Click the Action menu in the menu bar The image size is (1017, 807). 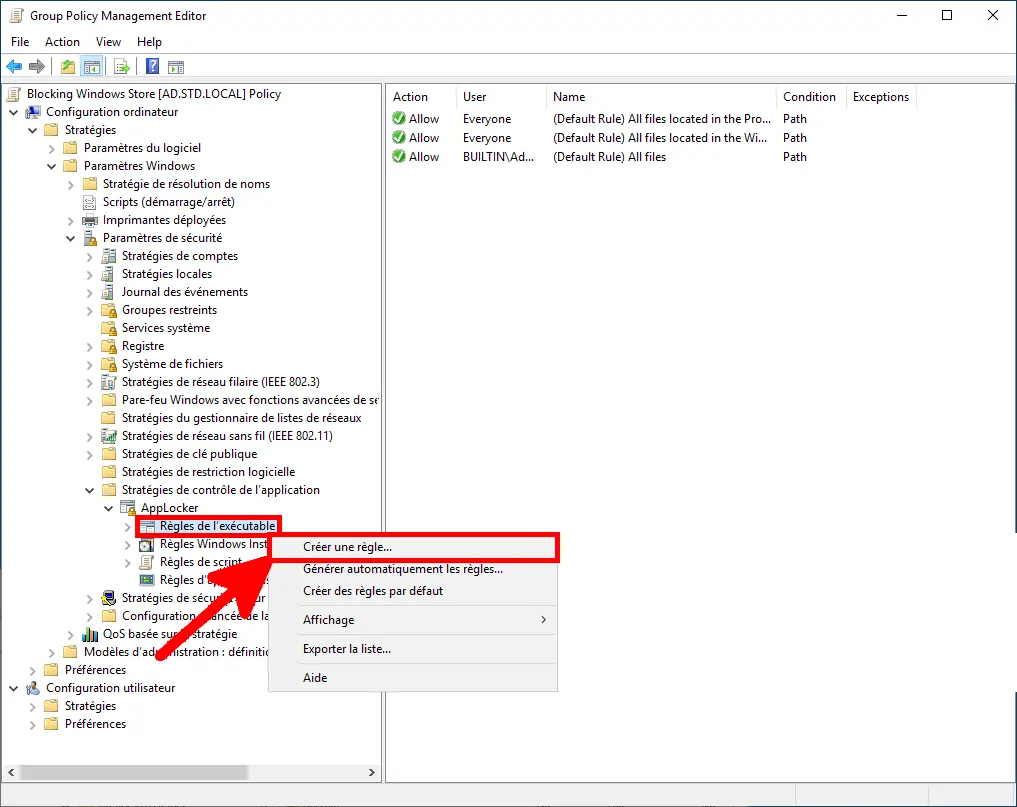(x=62, y=42)
